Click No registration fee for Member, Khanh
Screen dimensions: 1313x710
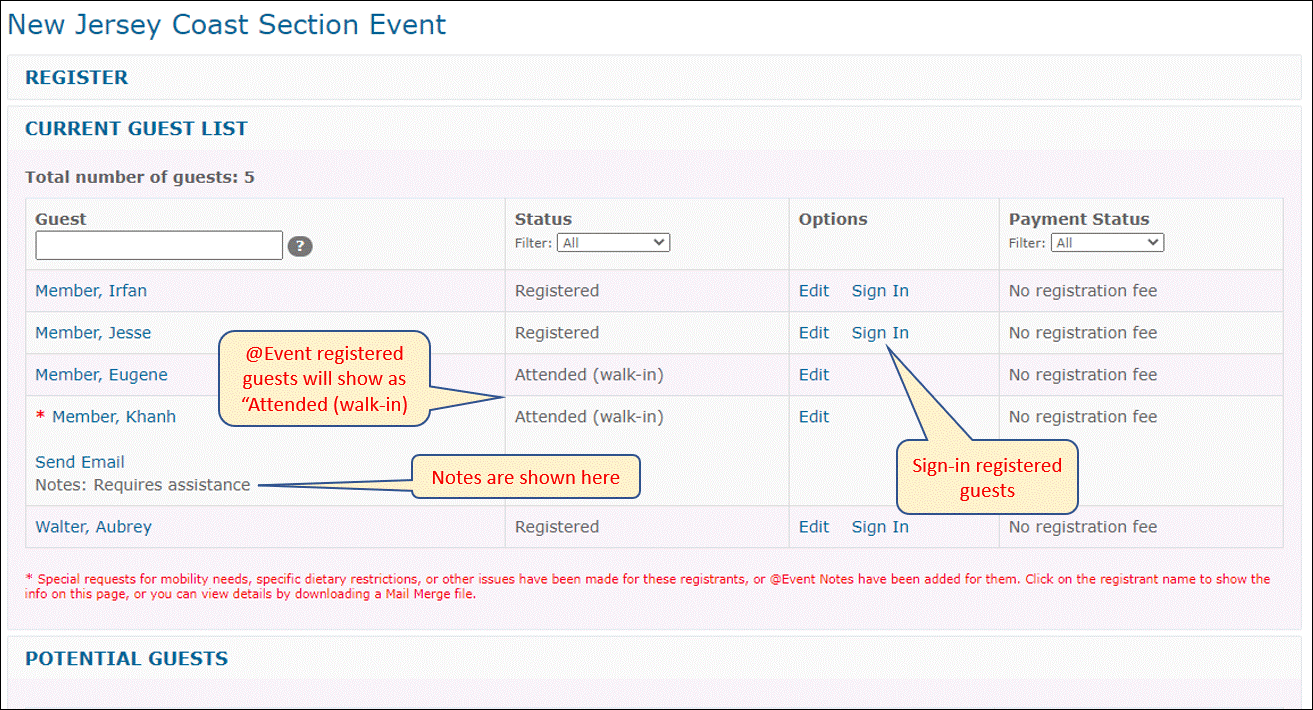click(x=1083, y=417)
